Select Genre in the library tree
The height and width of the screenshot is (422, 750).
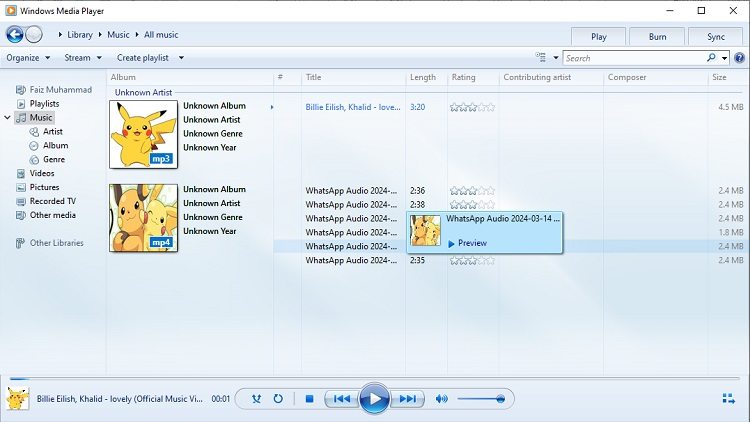point(54,159)
